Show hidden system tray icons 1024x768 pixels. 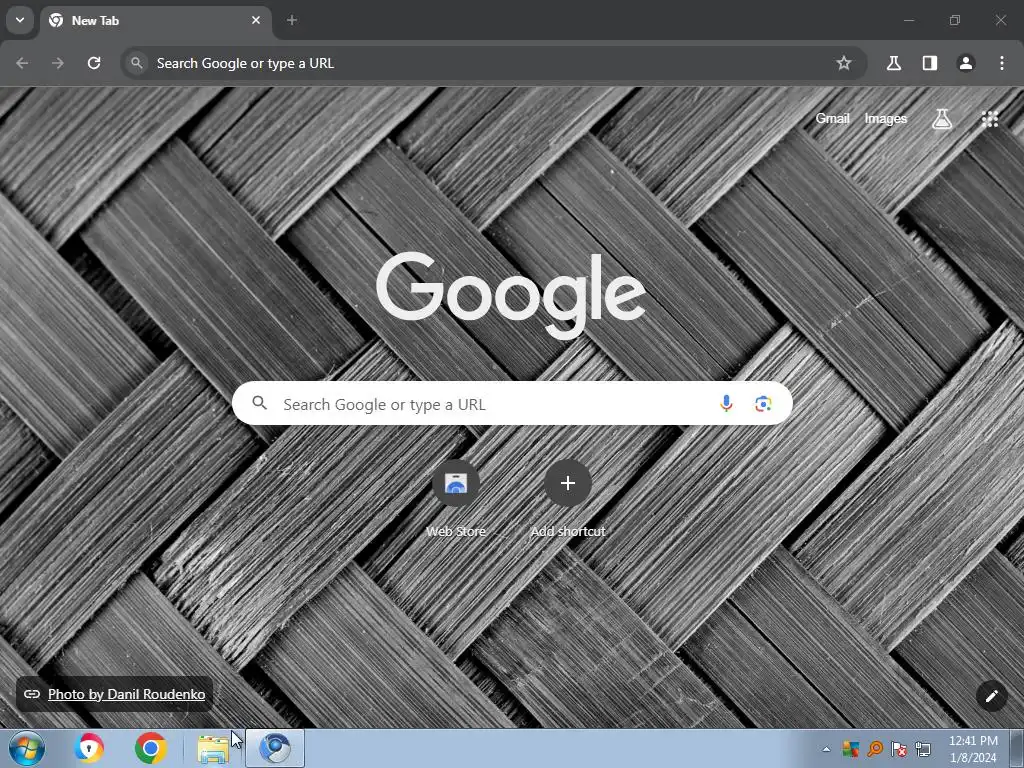point(826,749)
